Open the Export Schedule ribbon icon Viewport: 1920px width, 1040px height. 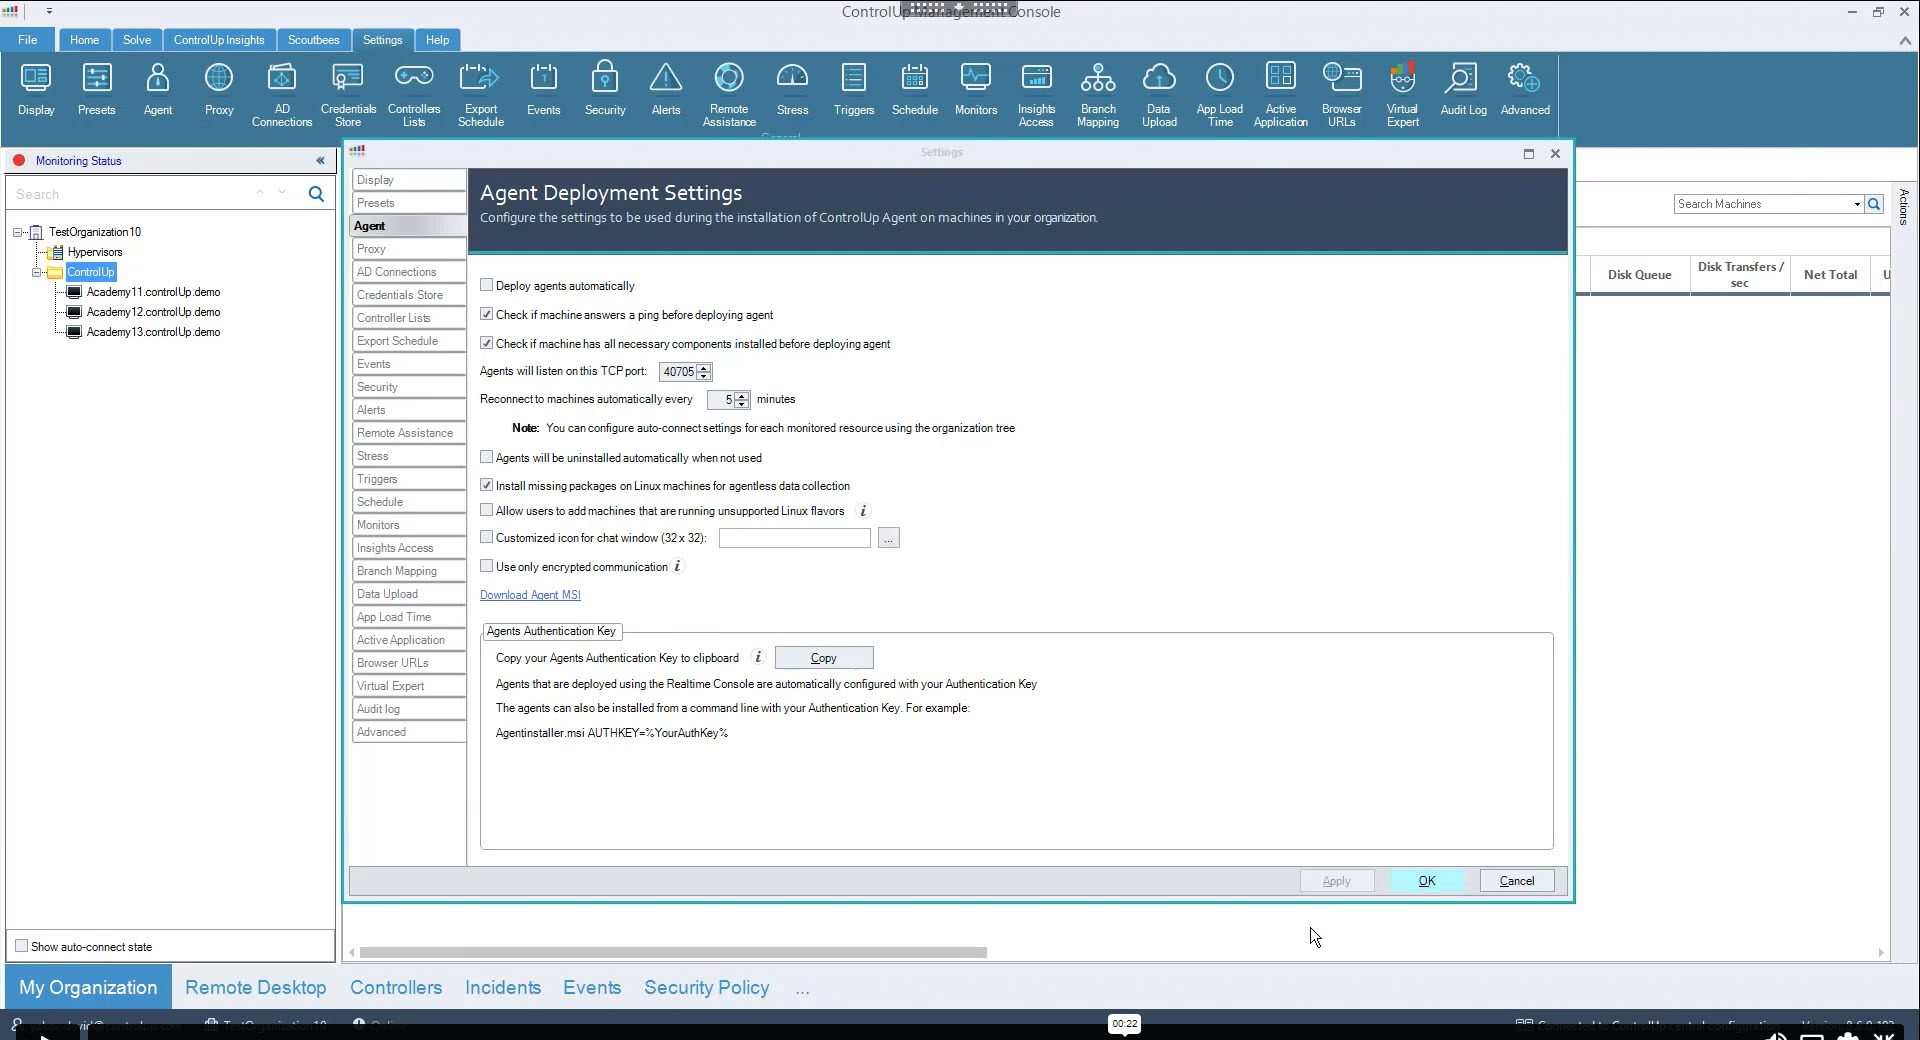coord(481,95)
